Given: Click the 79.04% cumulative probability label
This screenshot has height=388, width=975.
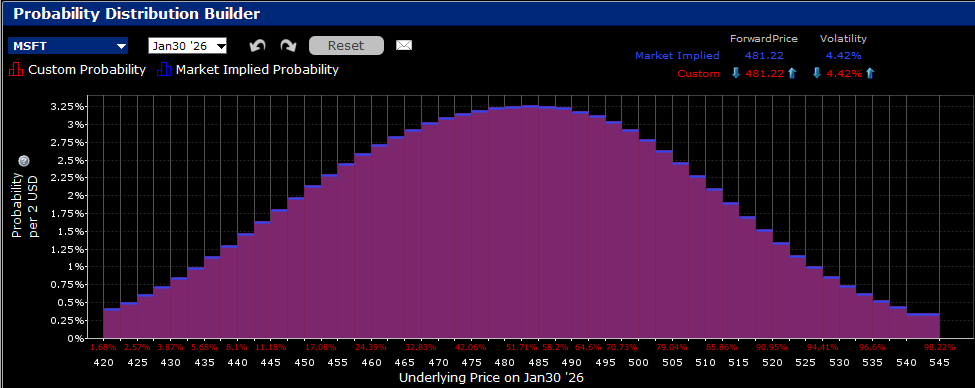Looking at the screenshot, I should click(672, 348).
